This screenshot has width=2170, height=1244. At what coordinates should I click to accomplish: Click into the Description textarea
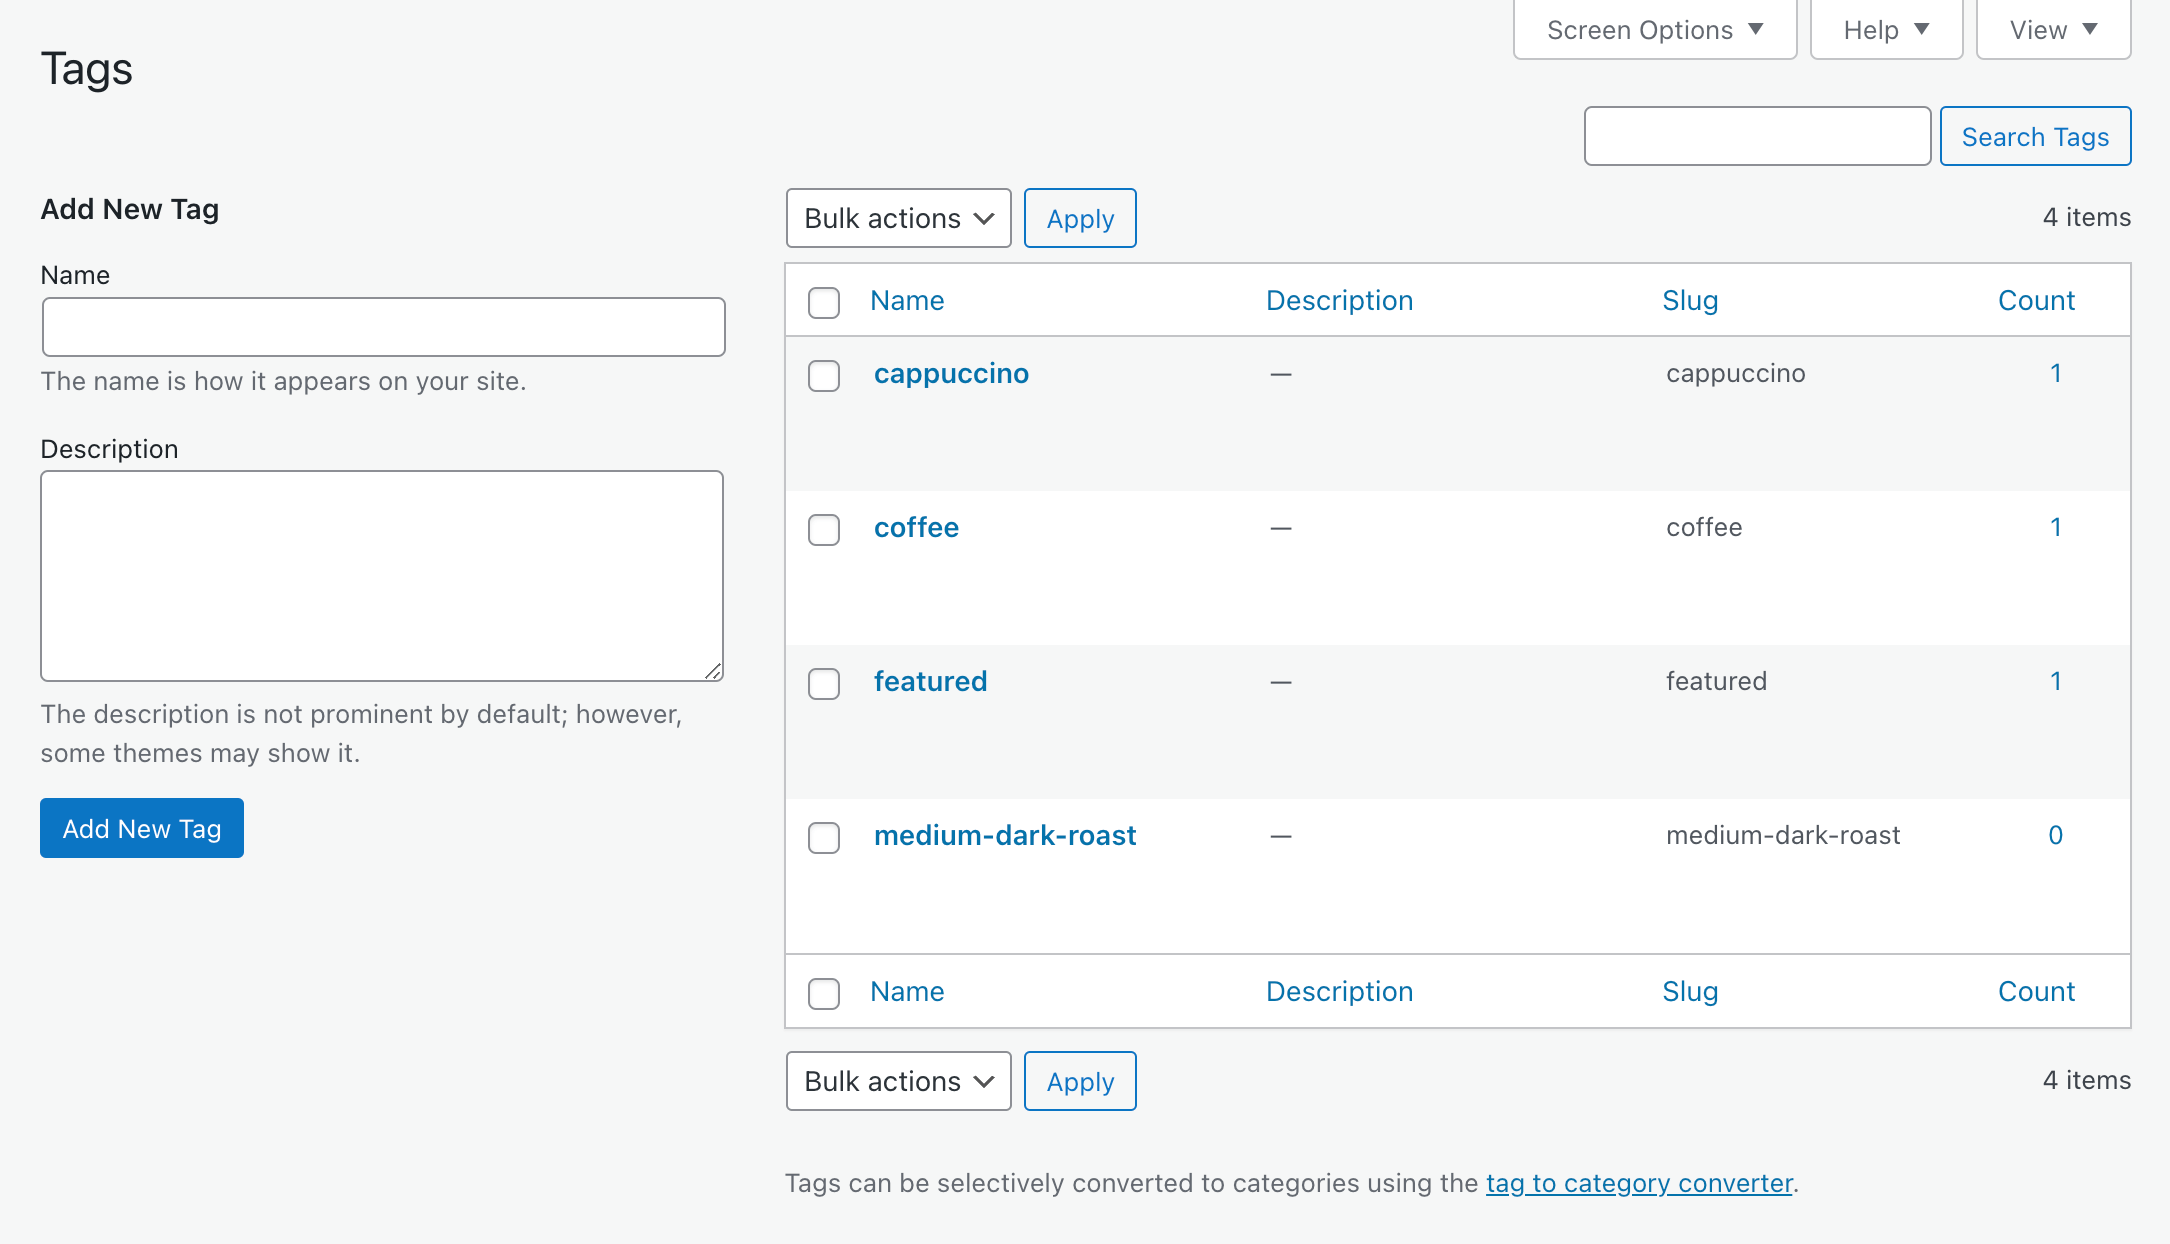tap(381, 576)
